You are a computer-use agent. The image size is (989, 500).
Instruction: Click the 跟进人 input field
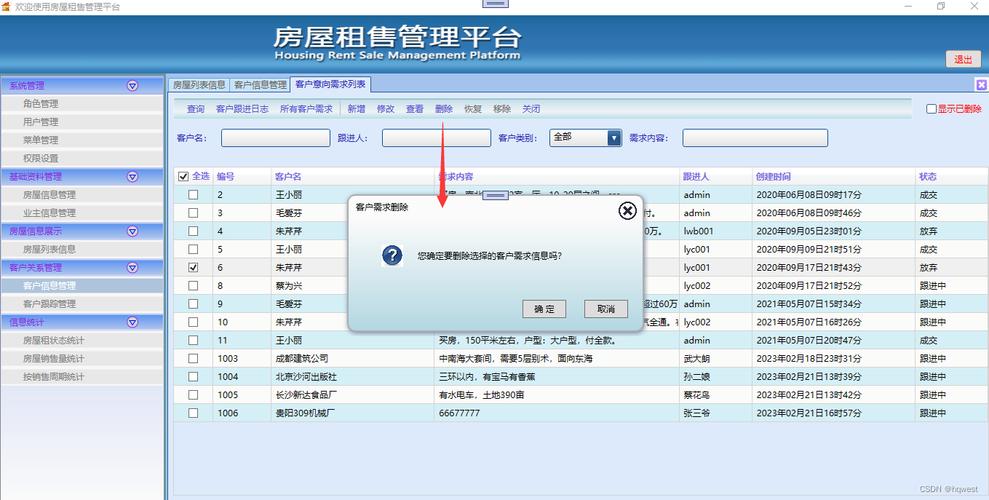click(x=436, y=138)
